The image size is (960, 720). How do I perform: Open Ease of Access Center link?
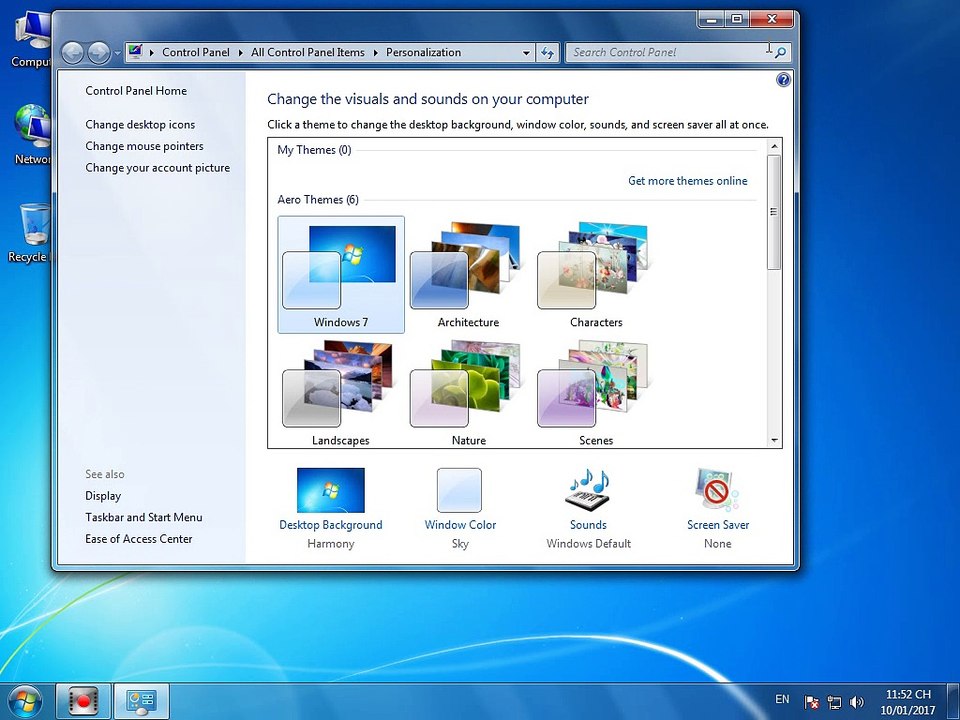[x=139, y=539]
